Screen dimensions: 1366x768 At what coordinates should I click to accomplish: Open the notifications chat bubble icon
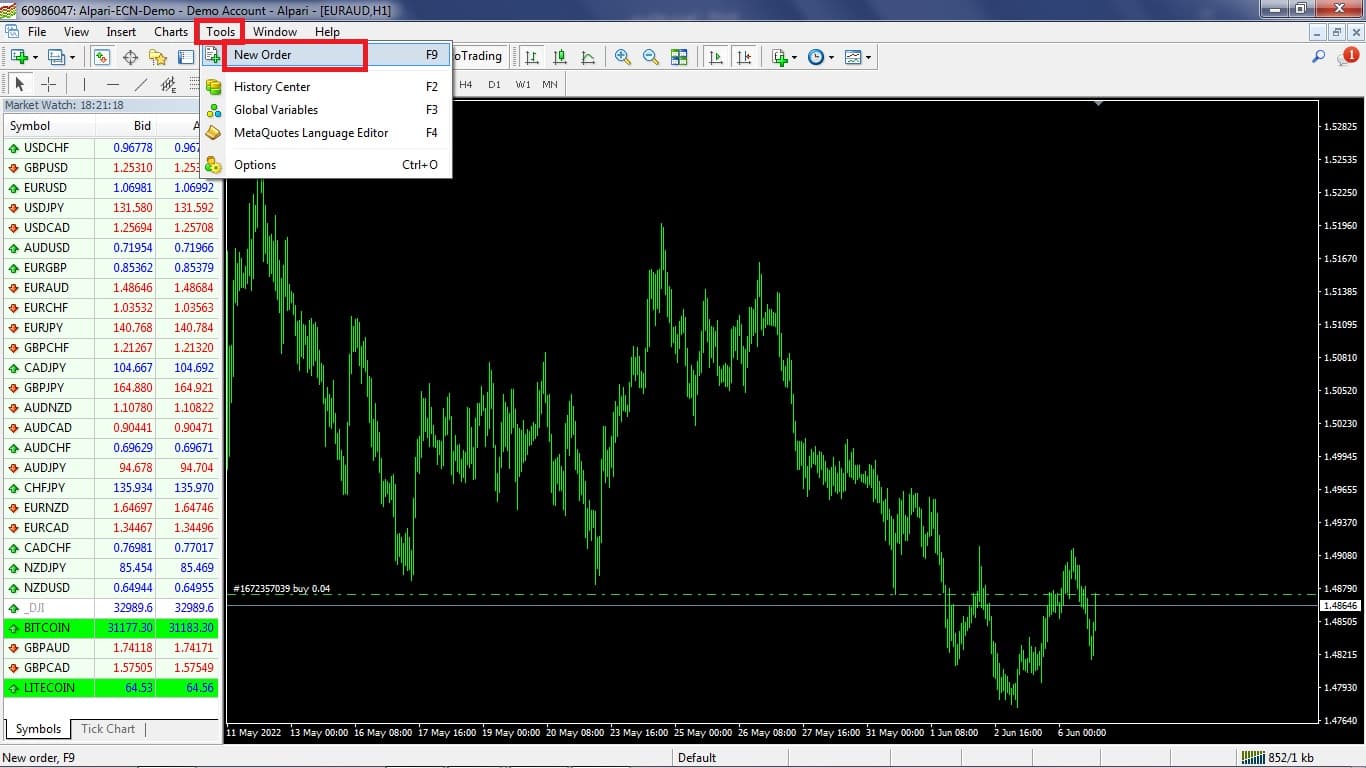1346,57
